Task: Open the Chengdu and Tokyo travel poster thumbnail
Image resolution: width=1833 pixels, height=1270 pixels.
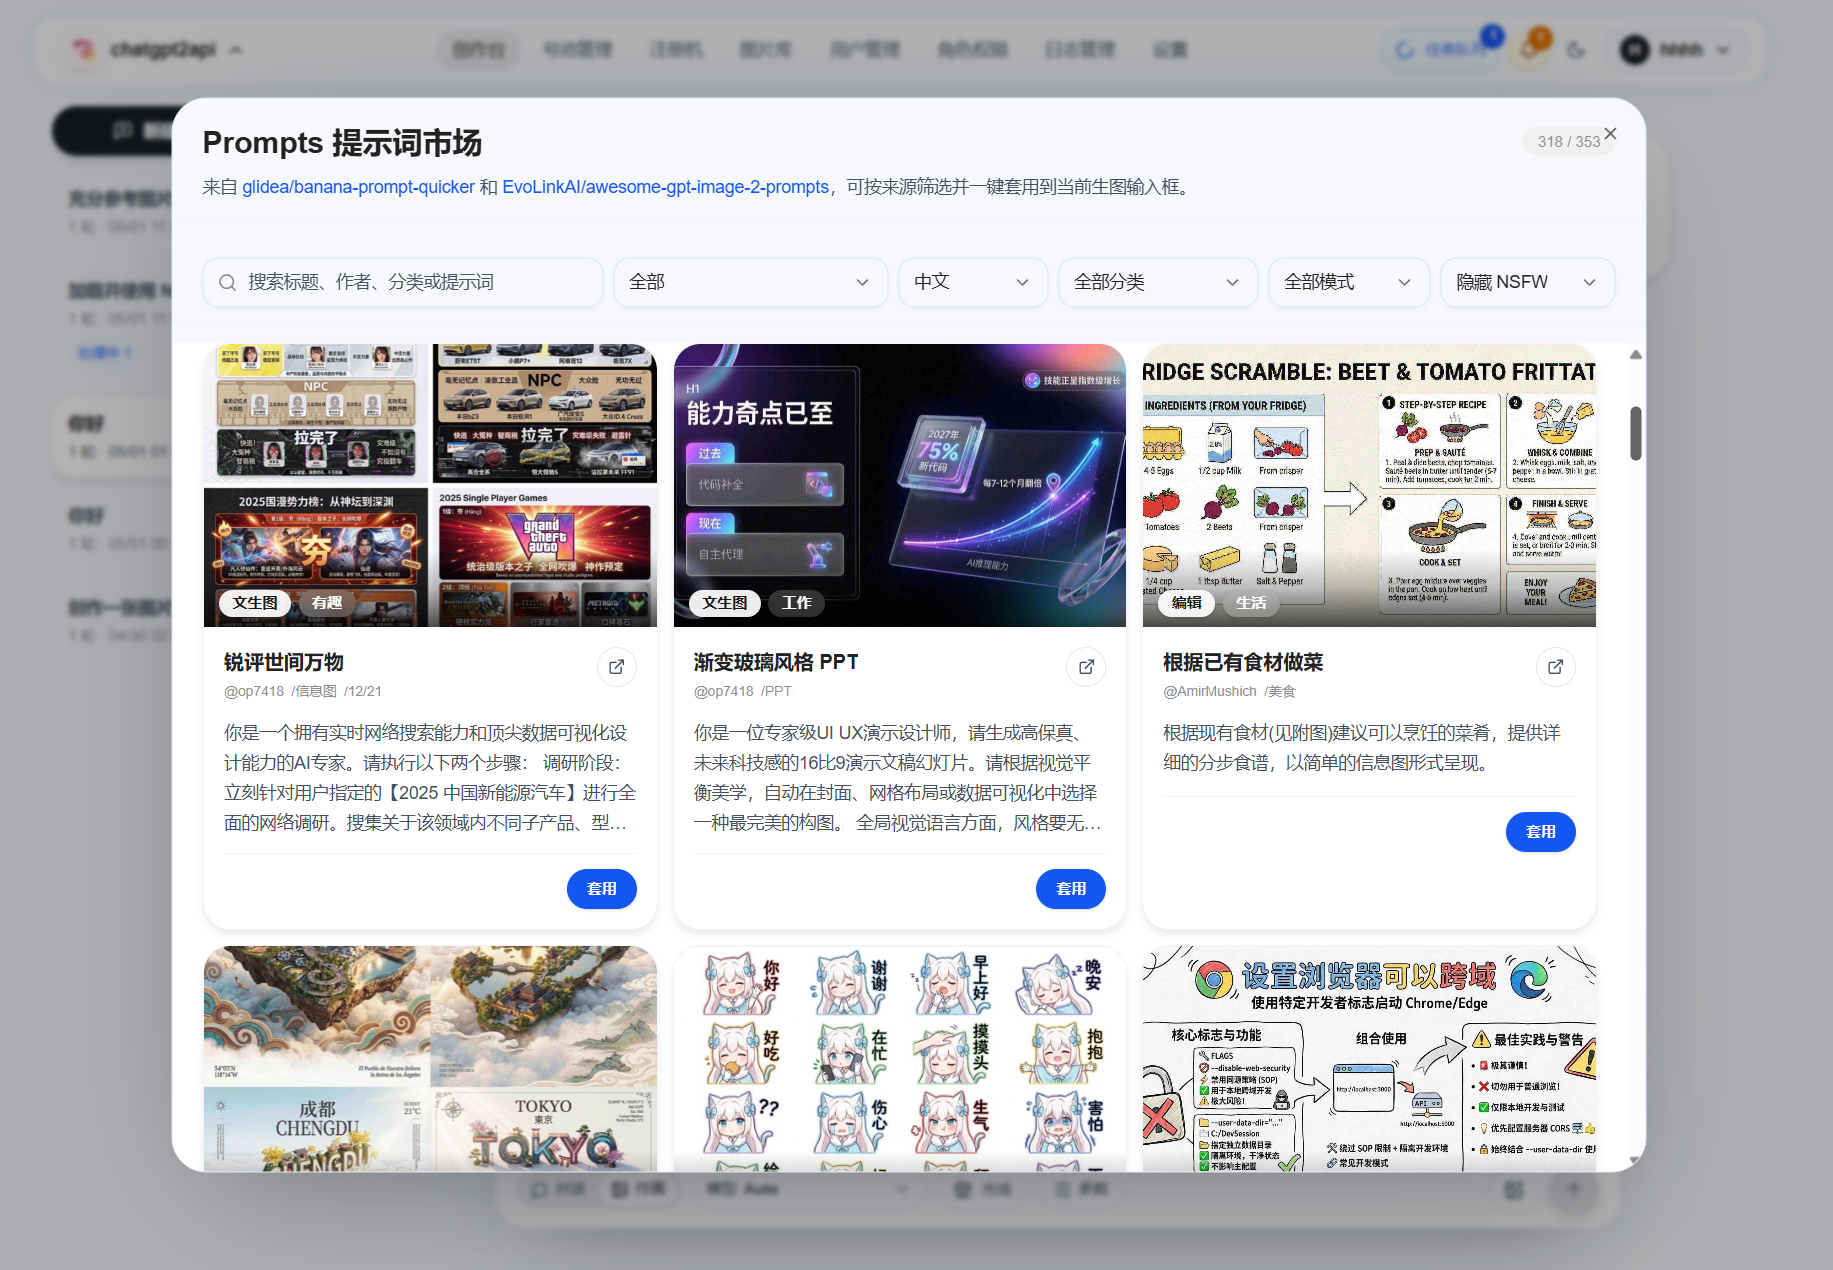Action: tap(430, 1059)
